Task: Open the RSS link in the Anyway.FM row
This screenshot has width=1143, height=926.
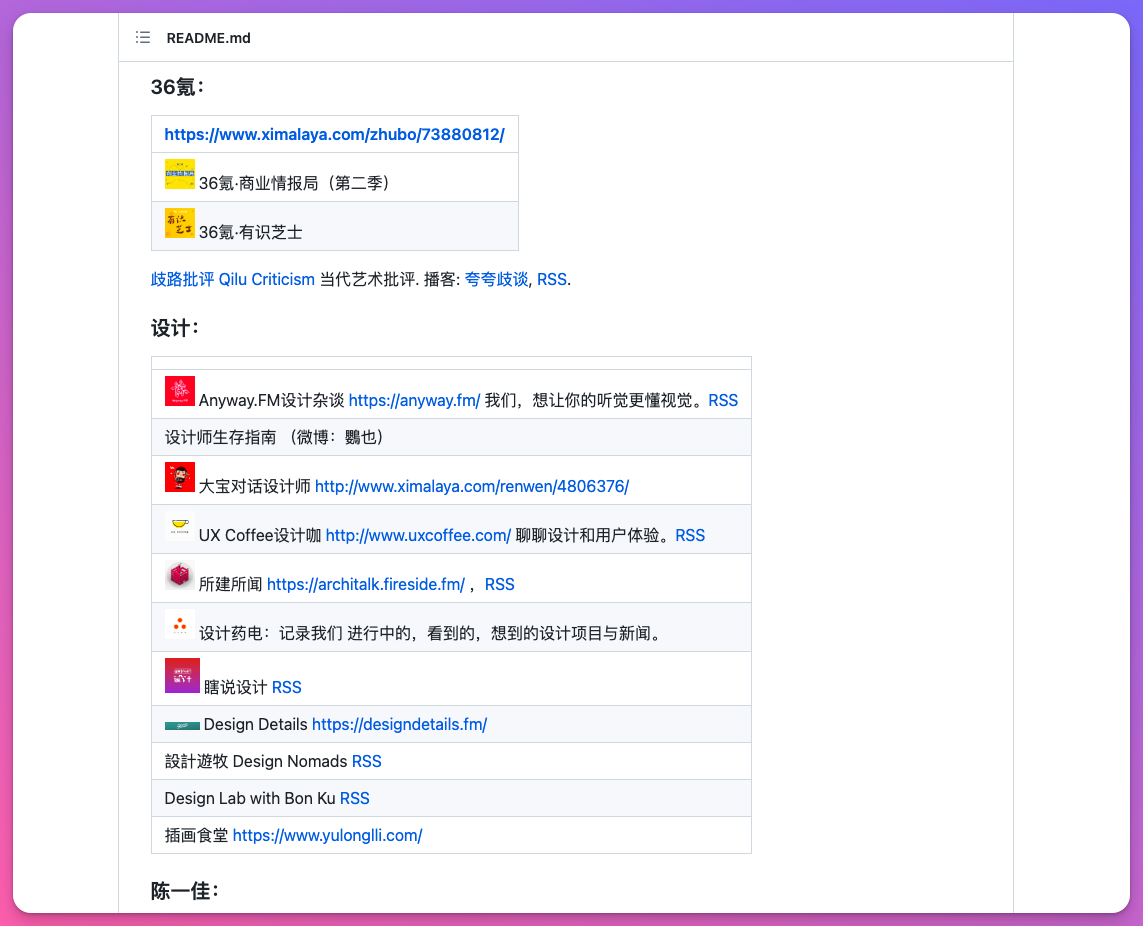Action: point(723,400)
